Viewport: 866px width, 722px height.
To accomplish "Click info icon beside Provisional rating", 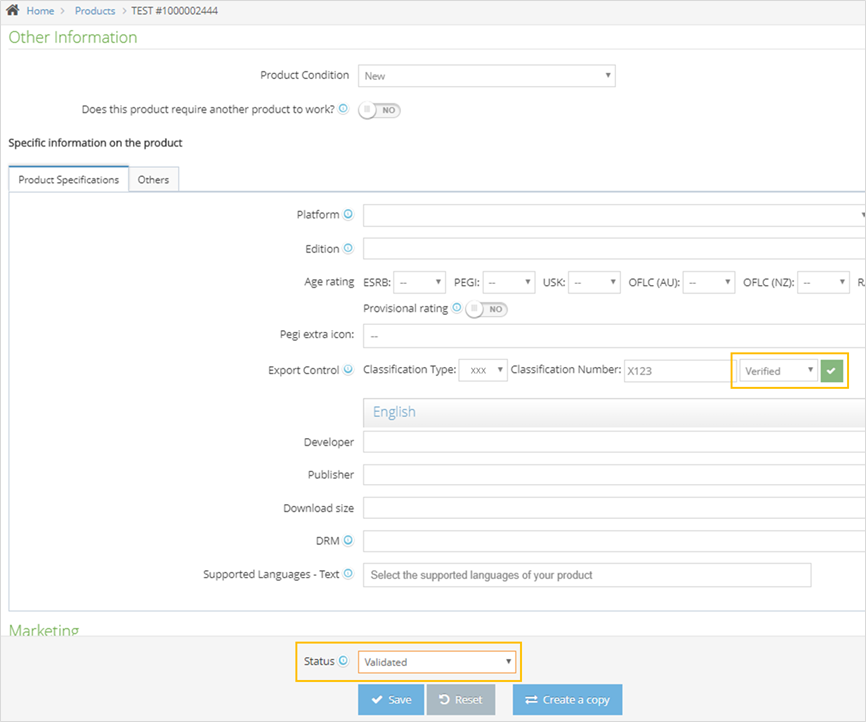I will coord(456,309).
